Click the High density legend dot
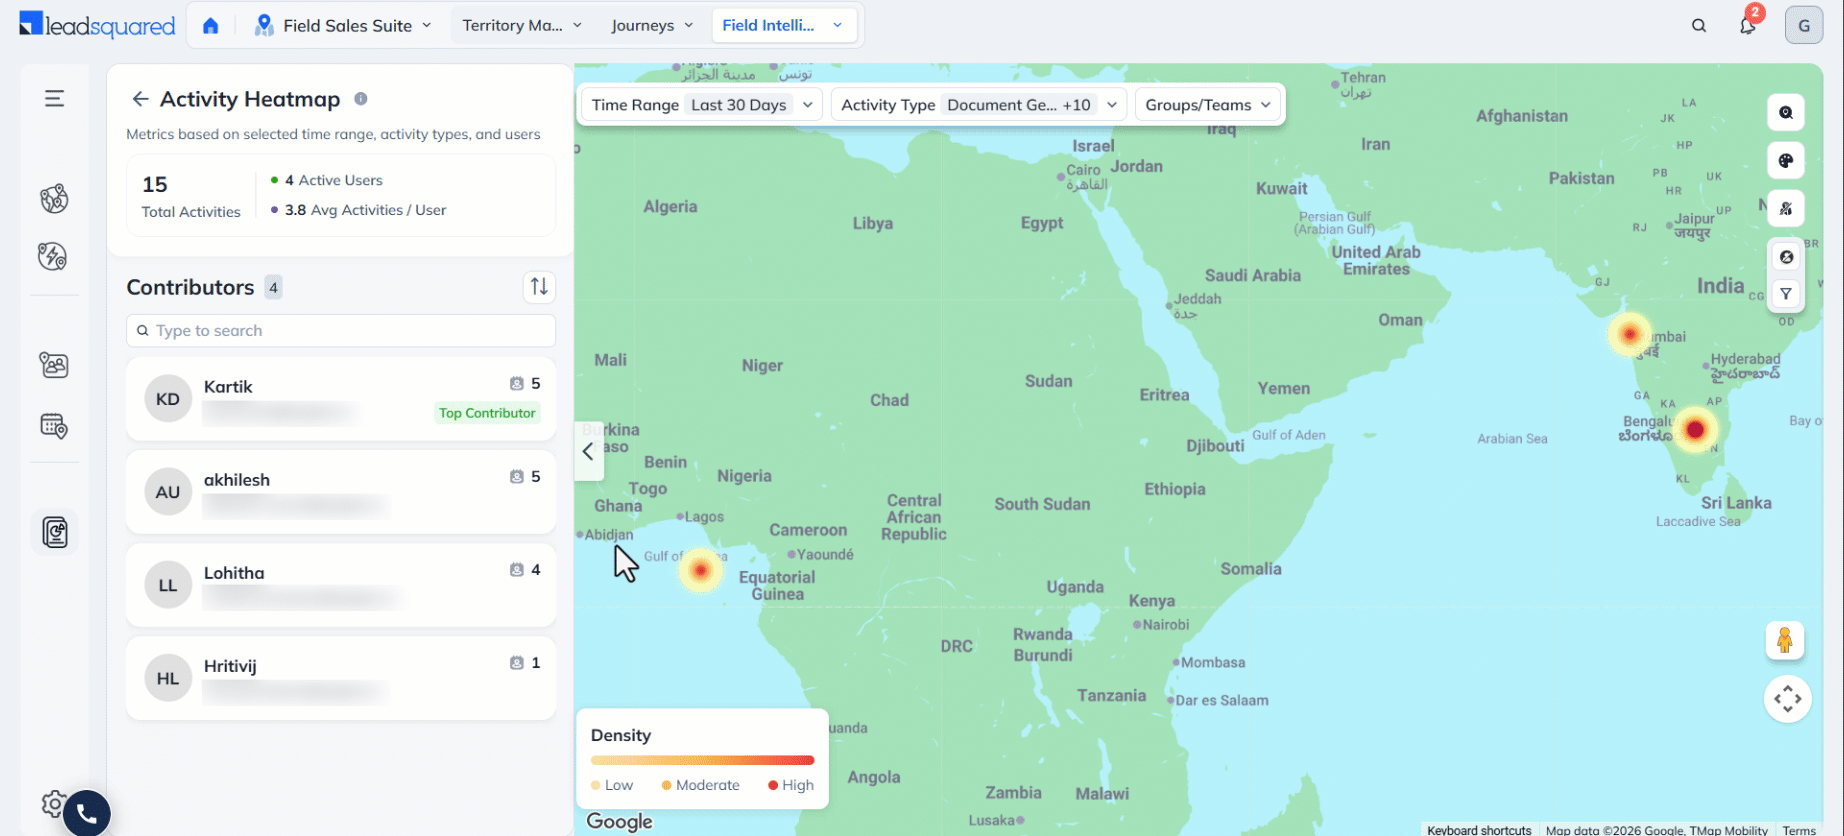The width and height of the screenshot is (1844, 836). (773, 786)
